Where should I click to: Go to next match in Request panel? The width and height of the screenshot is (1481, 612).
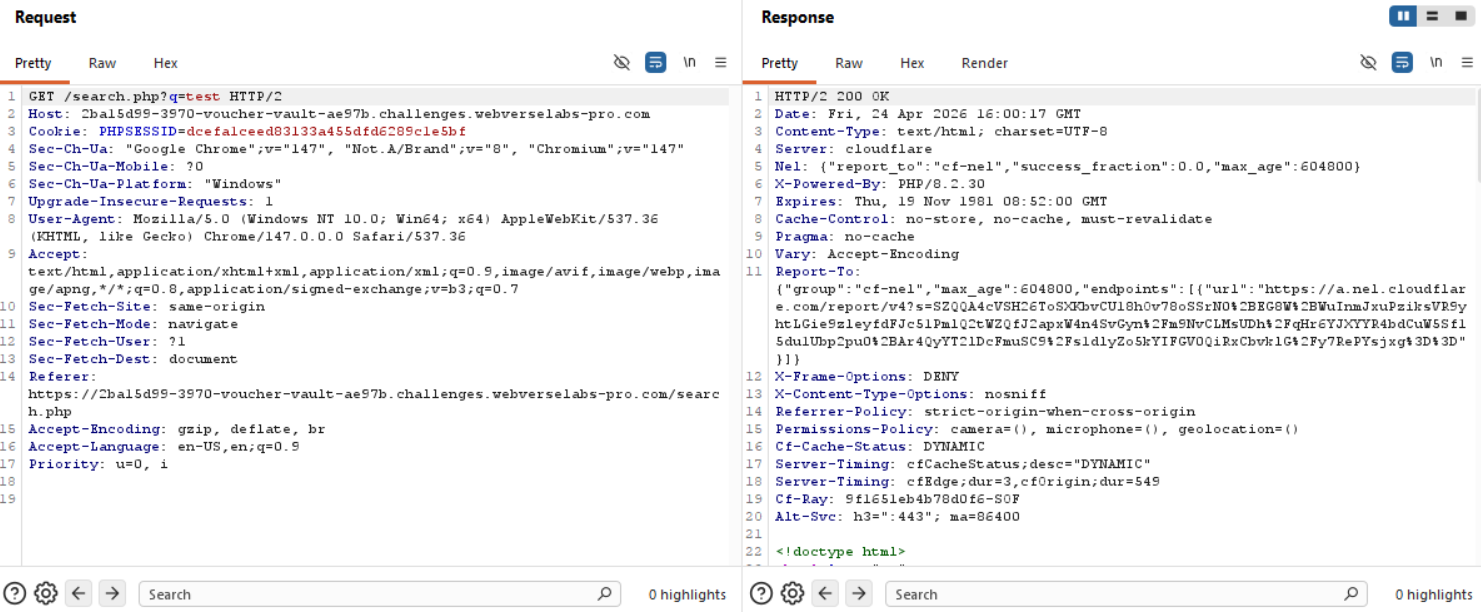112,594
